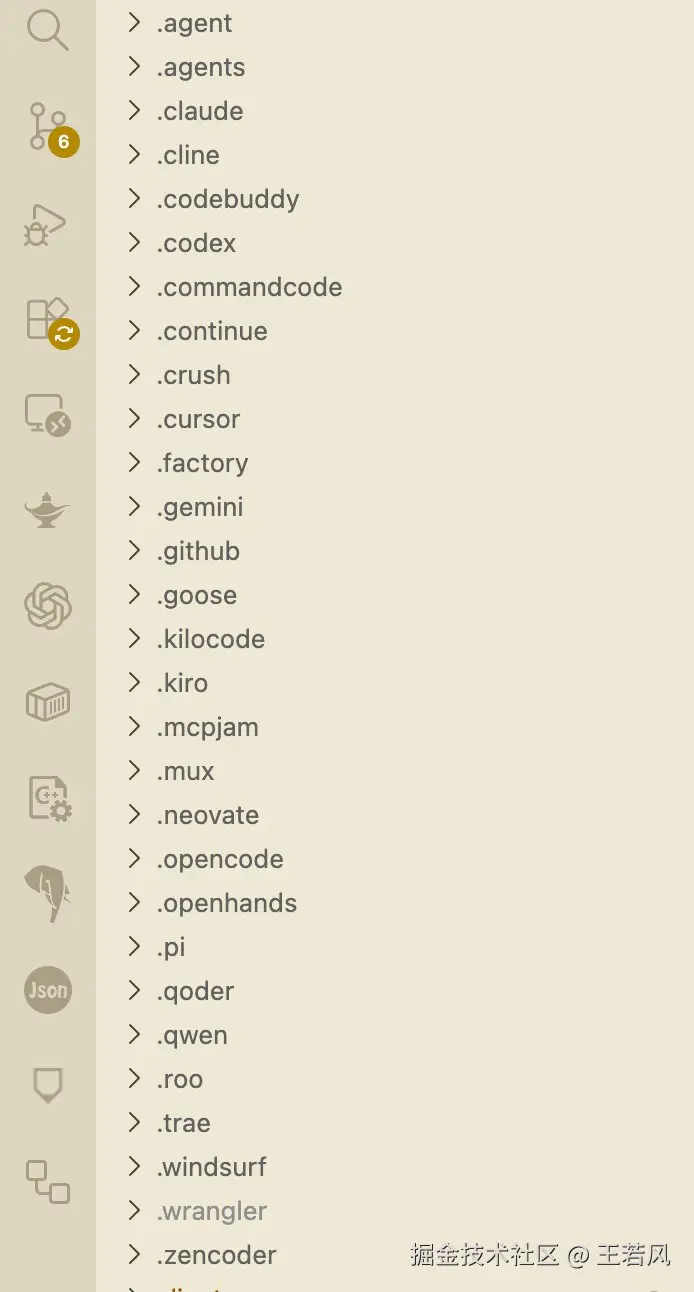Expand the .claude folder chevron
Screen dimensions: 694x1292
pos(134,111)
